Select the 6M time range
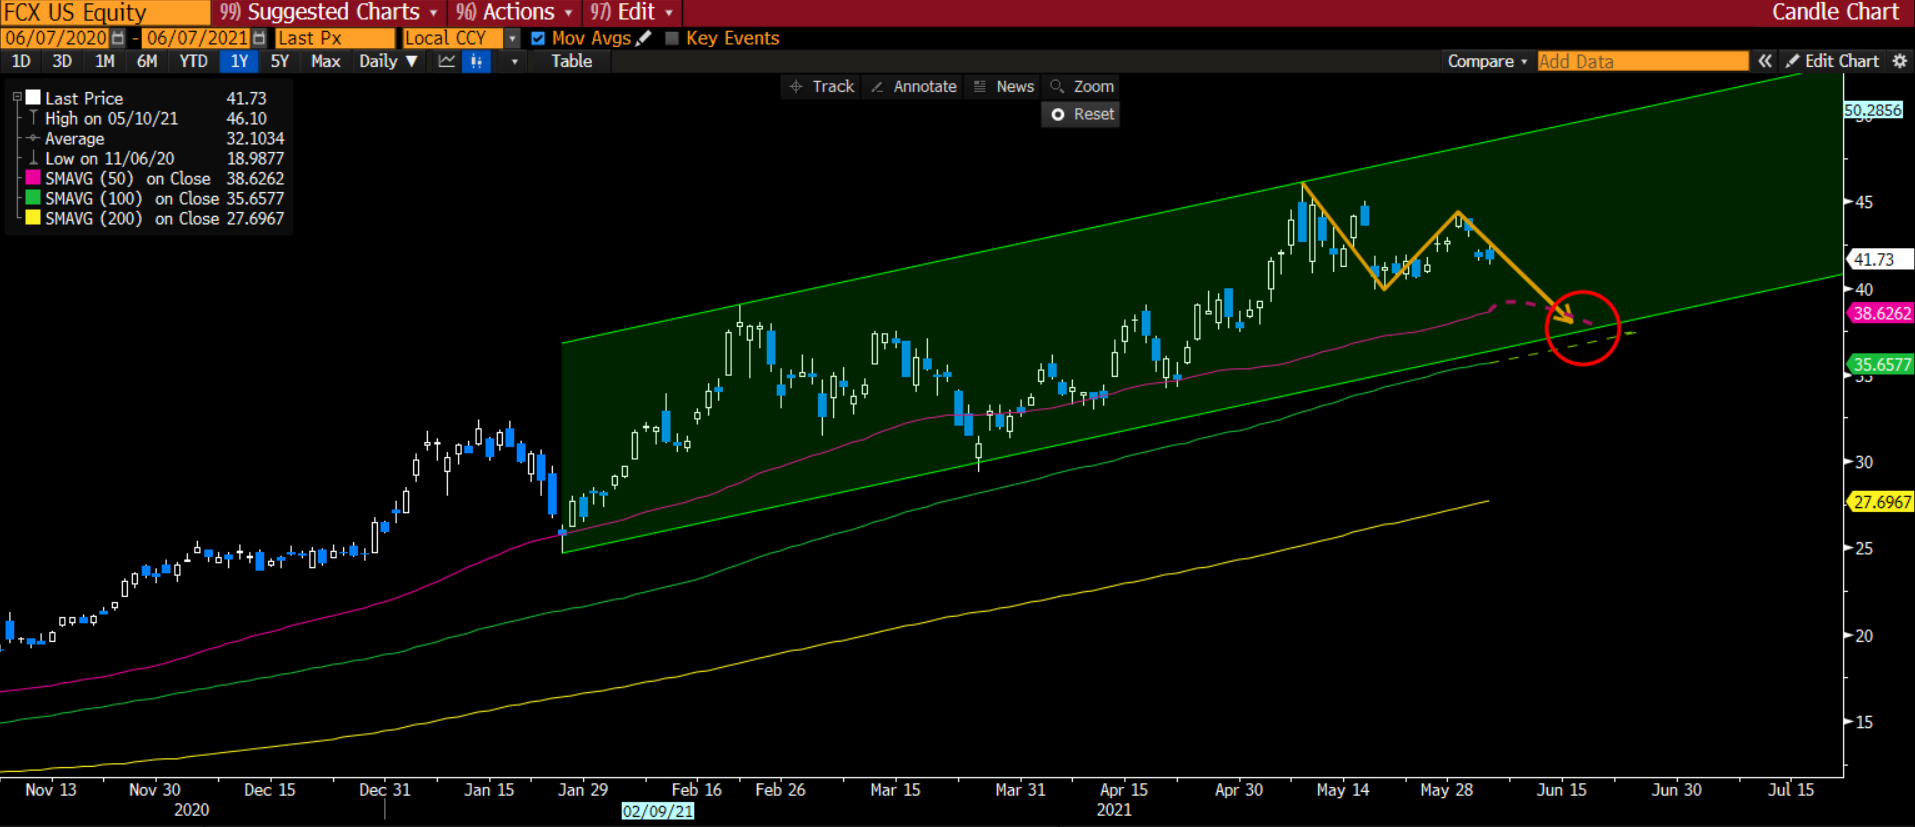1915x827 pixels. pyautogui.click(x=146, y=61)
